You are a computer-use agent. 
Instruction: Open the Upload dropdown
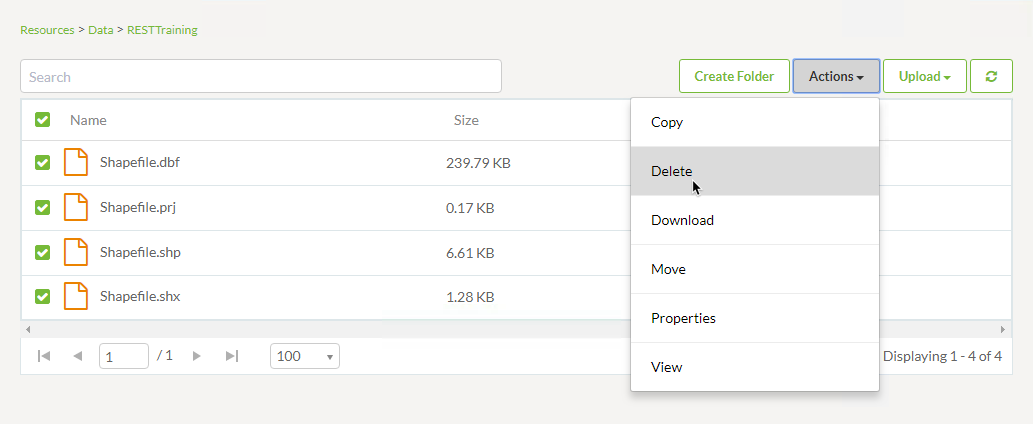pyautogui.click(x=924, y=76)
